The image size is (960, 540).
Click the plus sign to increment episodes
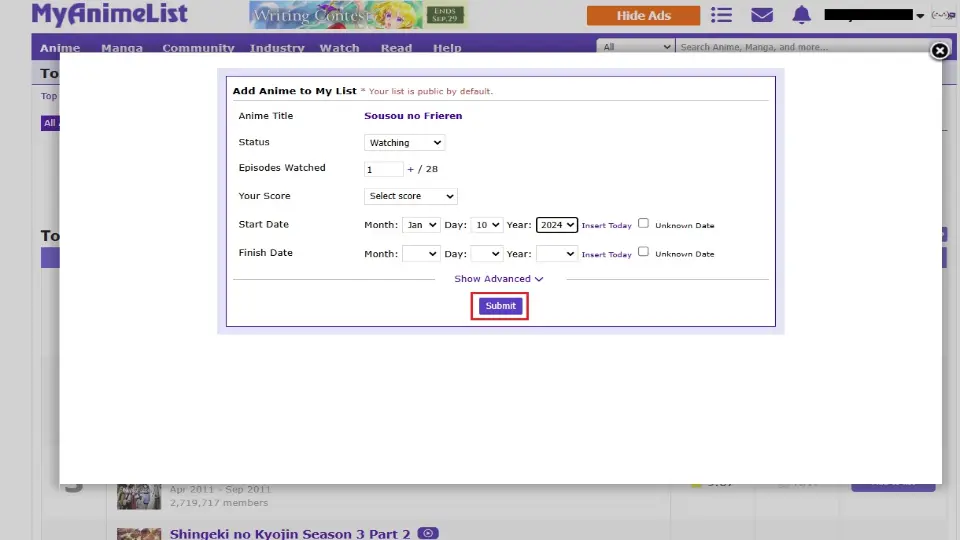click(410, 169)
